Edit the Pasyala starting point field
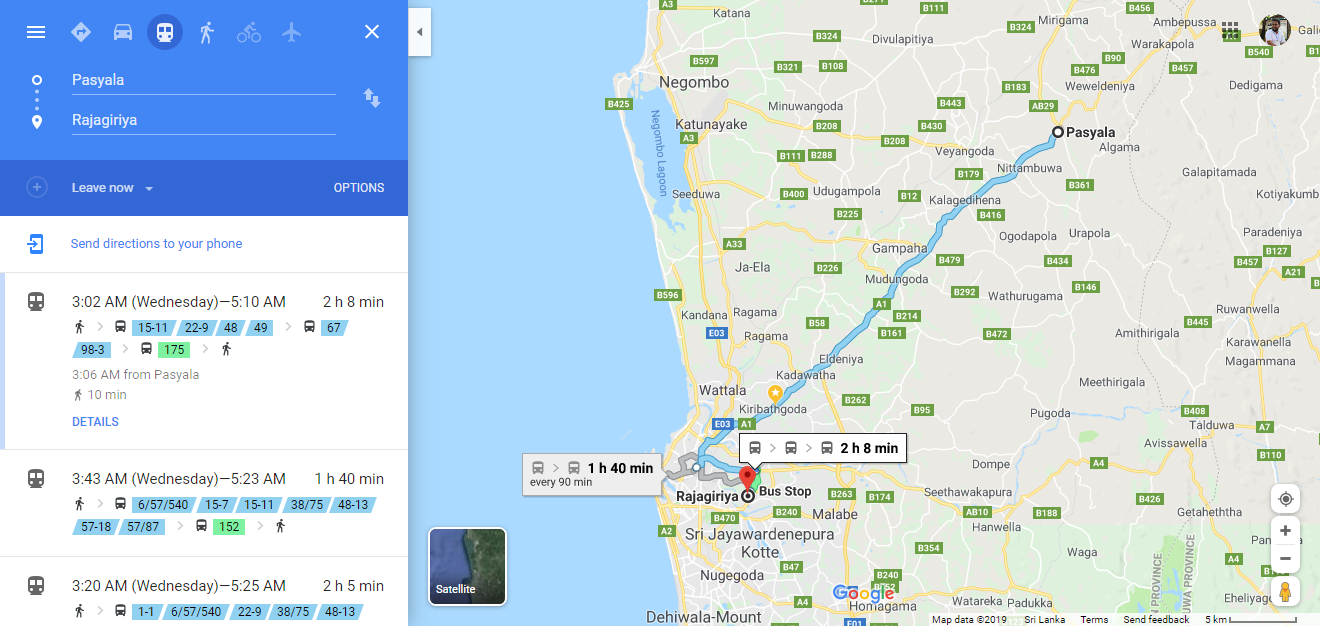Image resolution: width=1320 pixels, height=626 pixels. (x=203, y=80)
